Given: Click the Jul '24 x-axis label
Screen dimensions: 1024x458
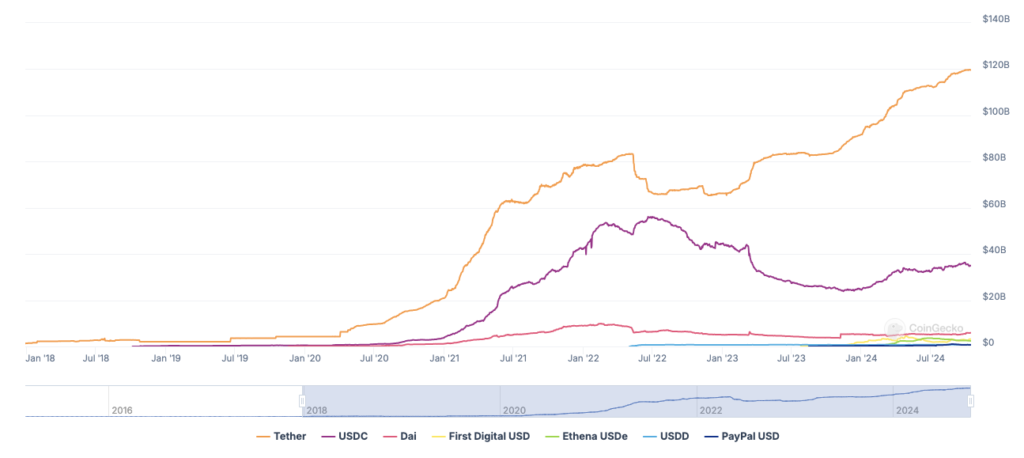Looking at the screenshot, I should 930,358.
